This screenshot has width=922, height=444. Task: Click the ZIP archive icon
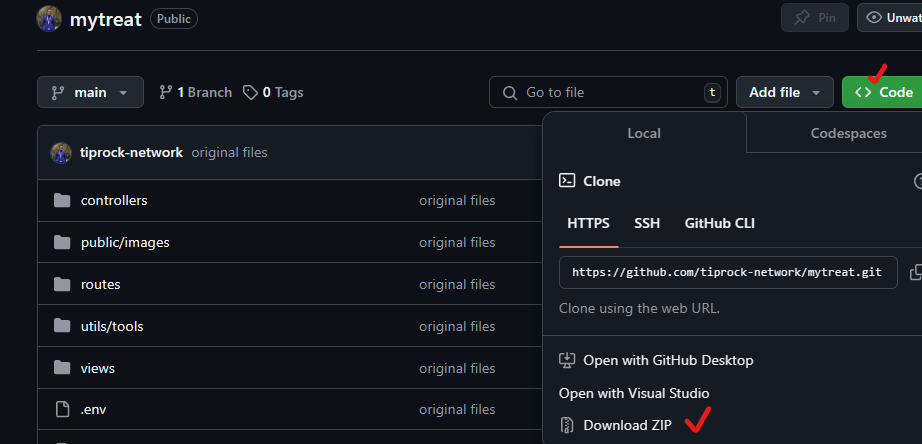(x=567, y=425)
